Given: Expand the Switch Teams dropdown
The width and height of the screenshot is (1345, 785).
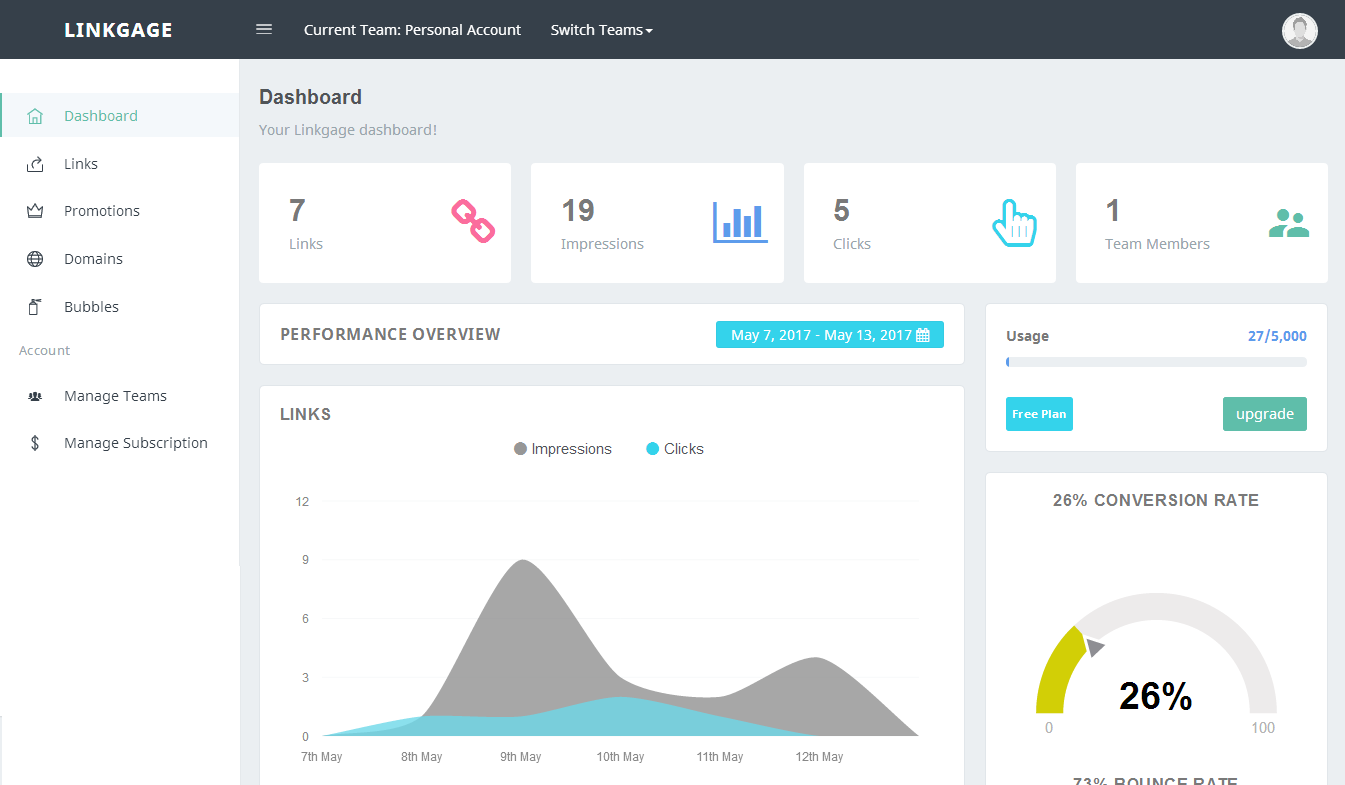Looking at the screenshot, I should click(601, 30).
